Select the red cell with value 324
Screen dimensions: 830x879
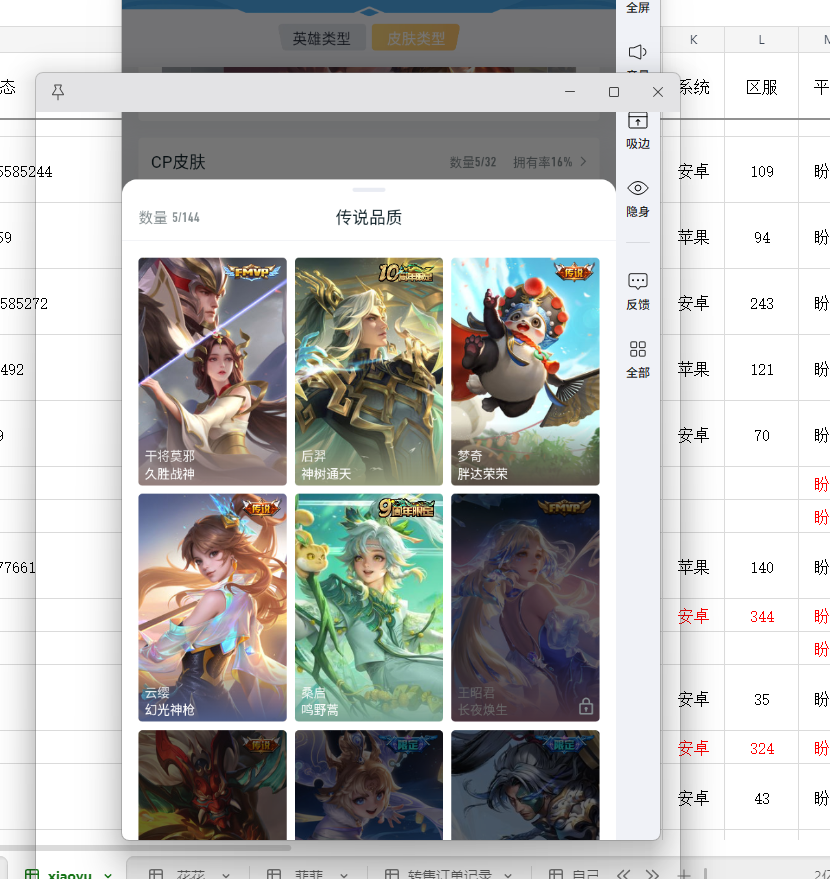pos(761,749)
